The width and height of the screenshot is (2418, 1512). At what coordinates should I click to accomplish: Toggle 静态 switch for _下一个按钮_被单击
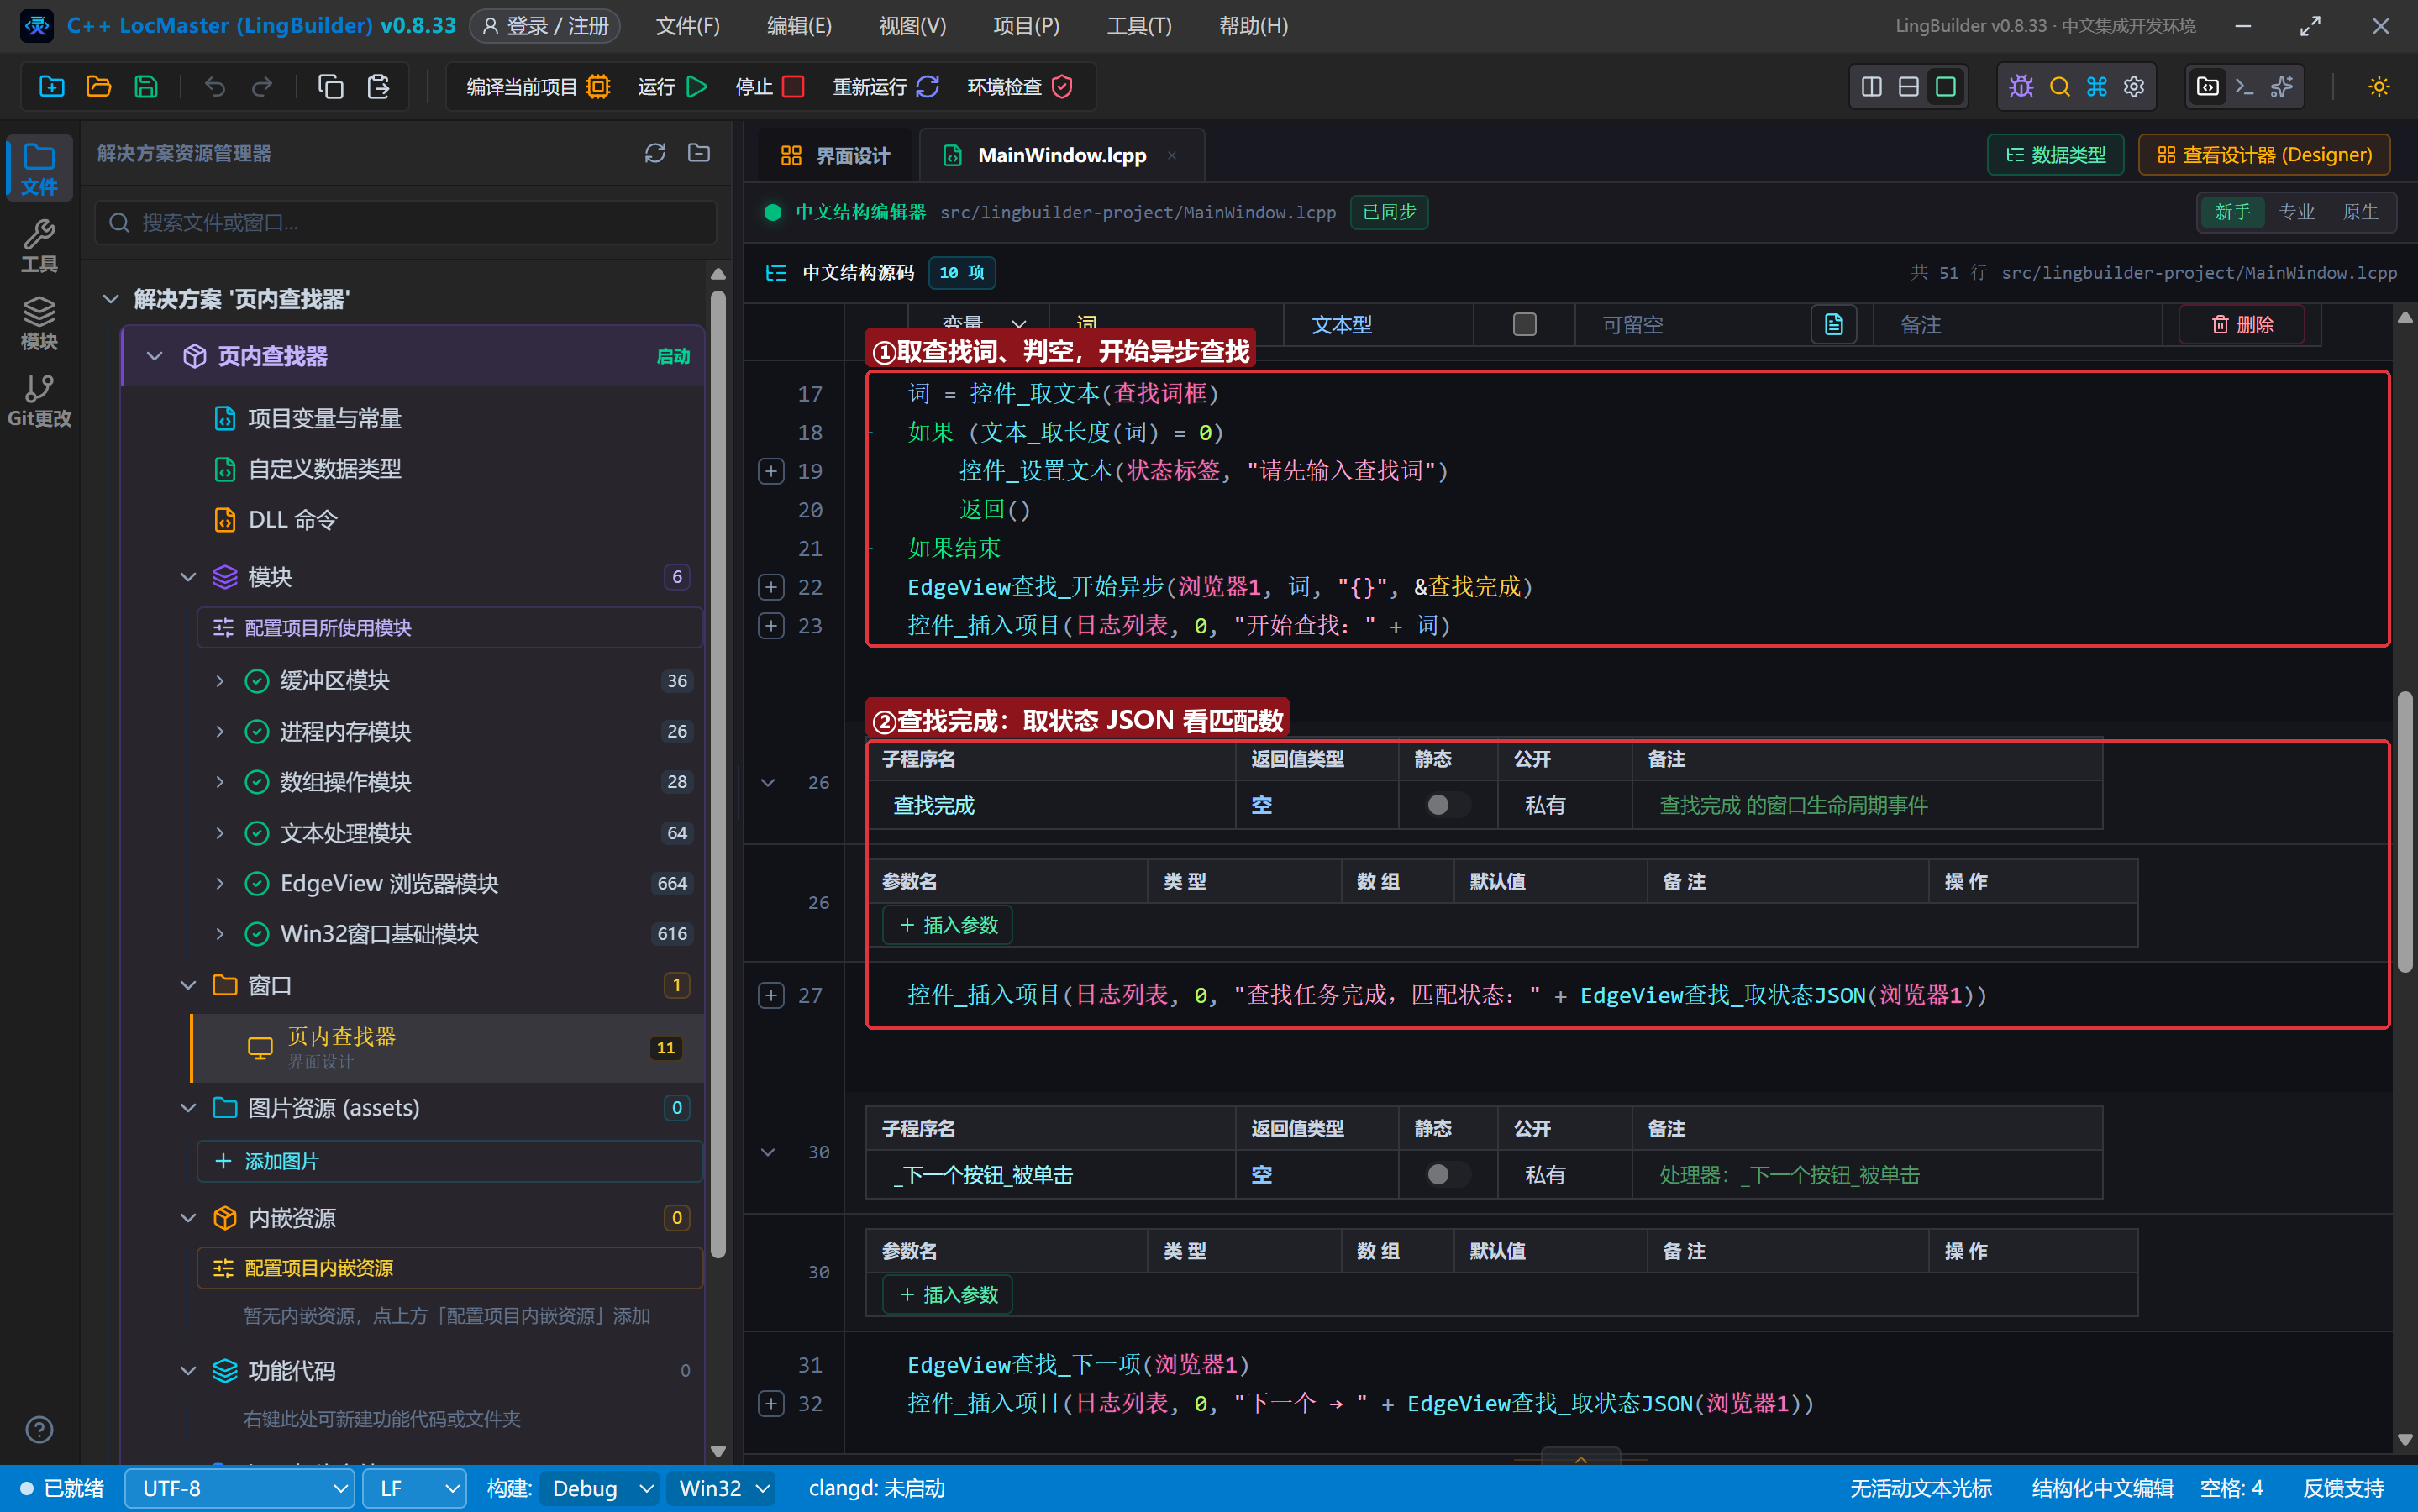[1447, 1174]
